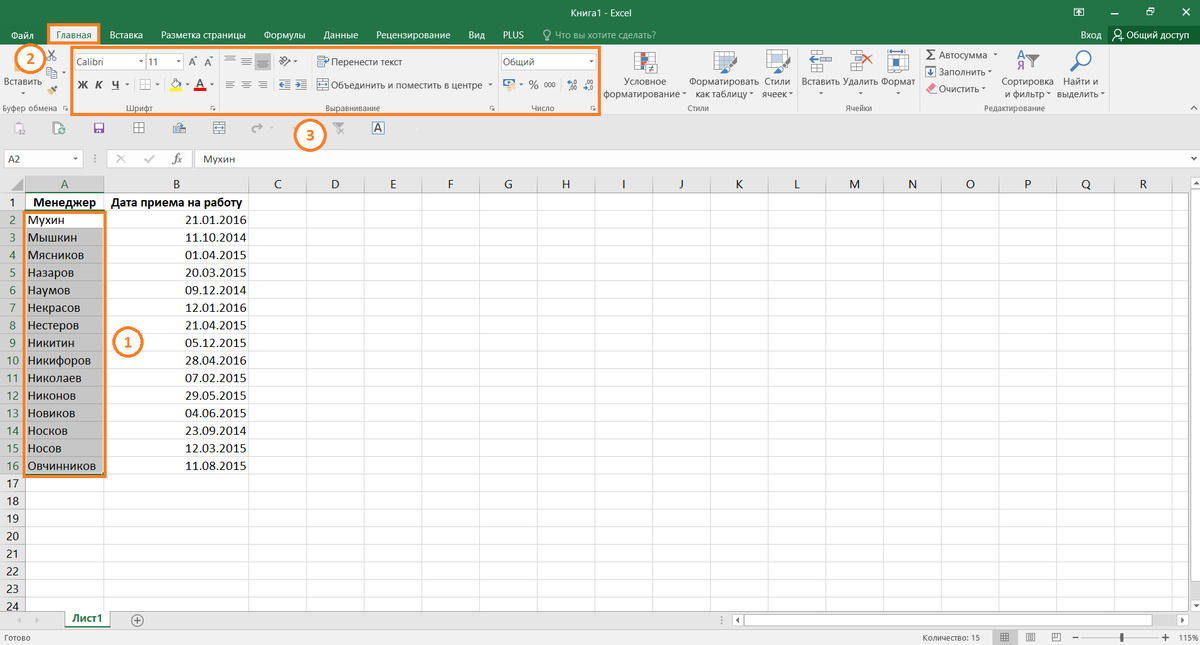Apply red font color
Viewport: 1200px width, 645px height.
pyautogui.click(x=200, y=85)
